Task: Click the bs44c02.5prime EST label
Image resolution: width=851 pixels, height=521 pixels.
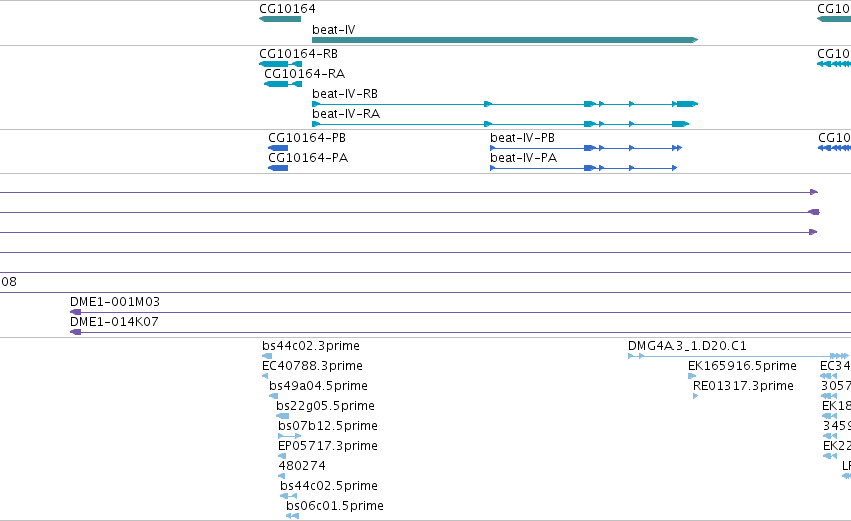Action: pos(329,486)
